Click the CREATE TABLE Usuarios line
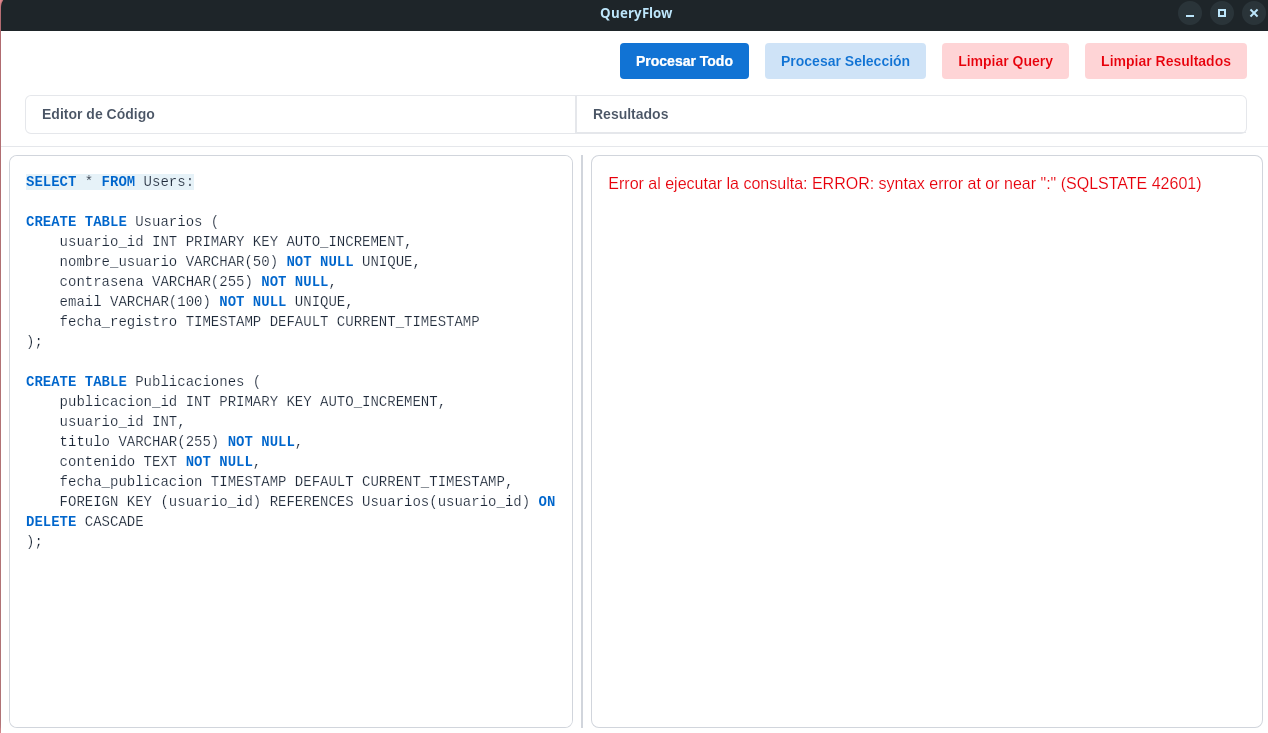 coord(122,222)
